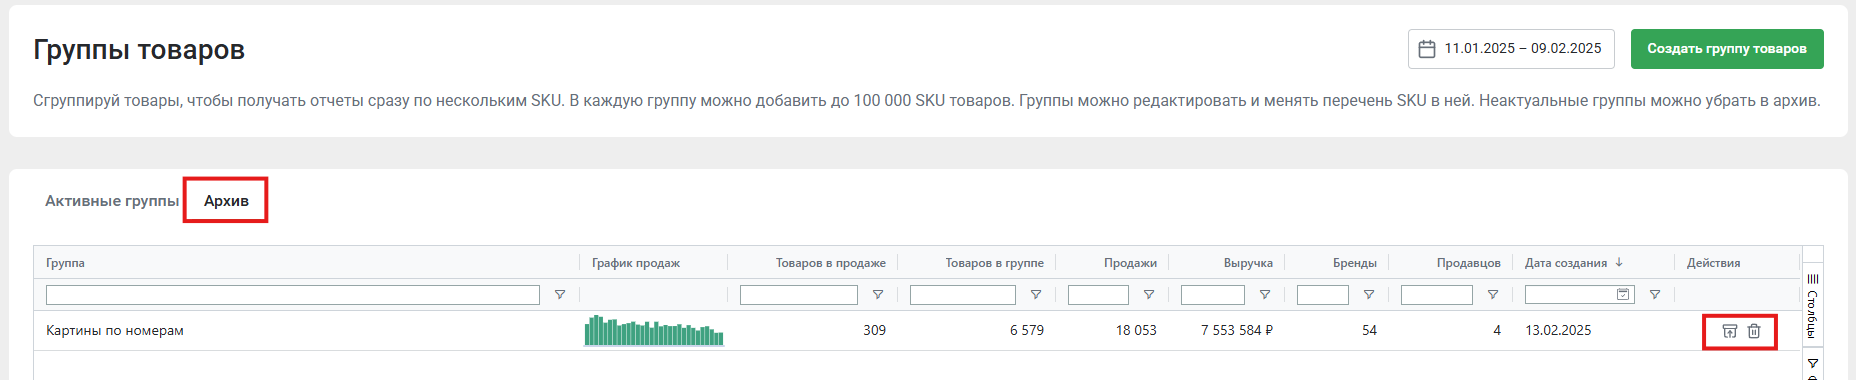Open the calendar picker in the date filter
Screen dimensions: 1856x380
click(x=1623, y=295)
